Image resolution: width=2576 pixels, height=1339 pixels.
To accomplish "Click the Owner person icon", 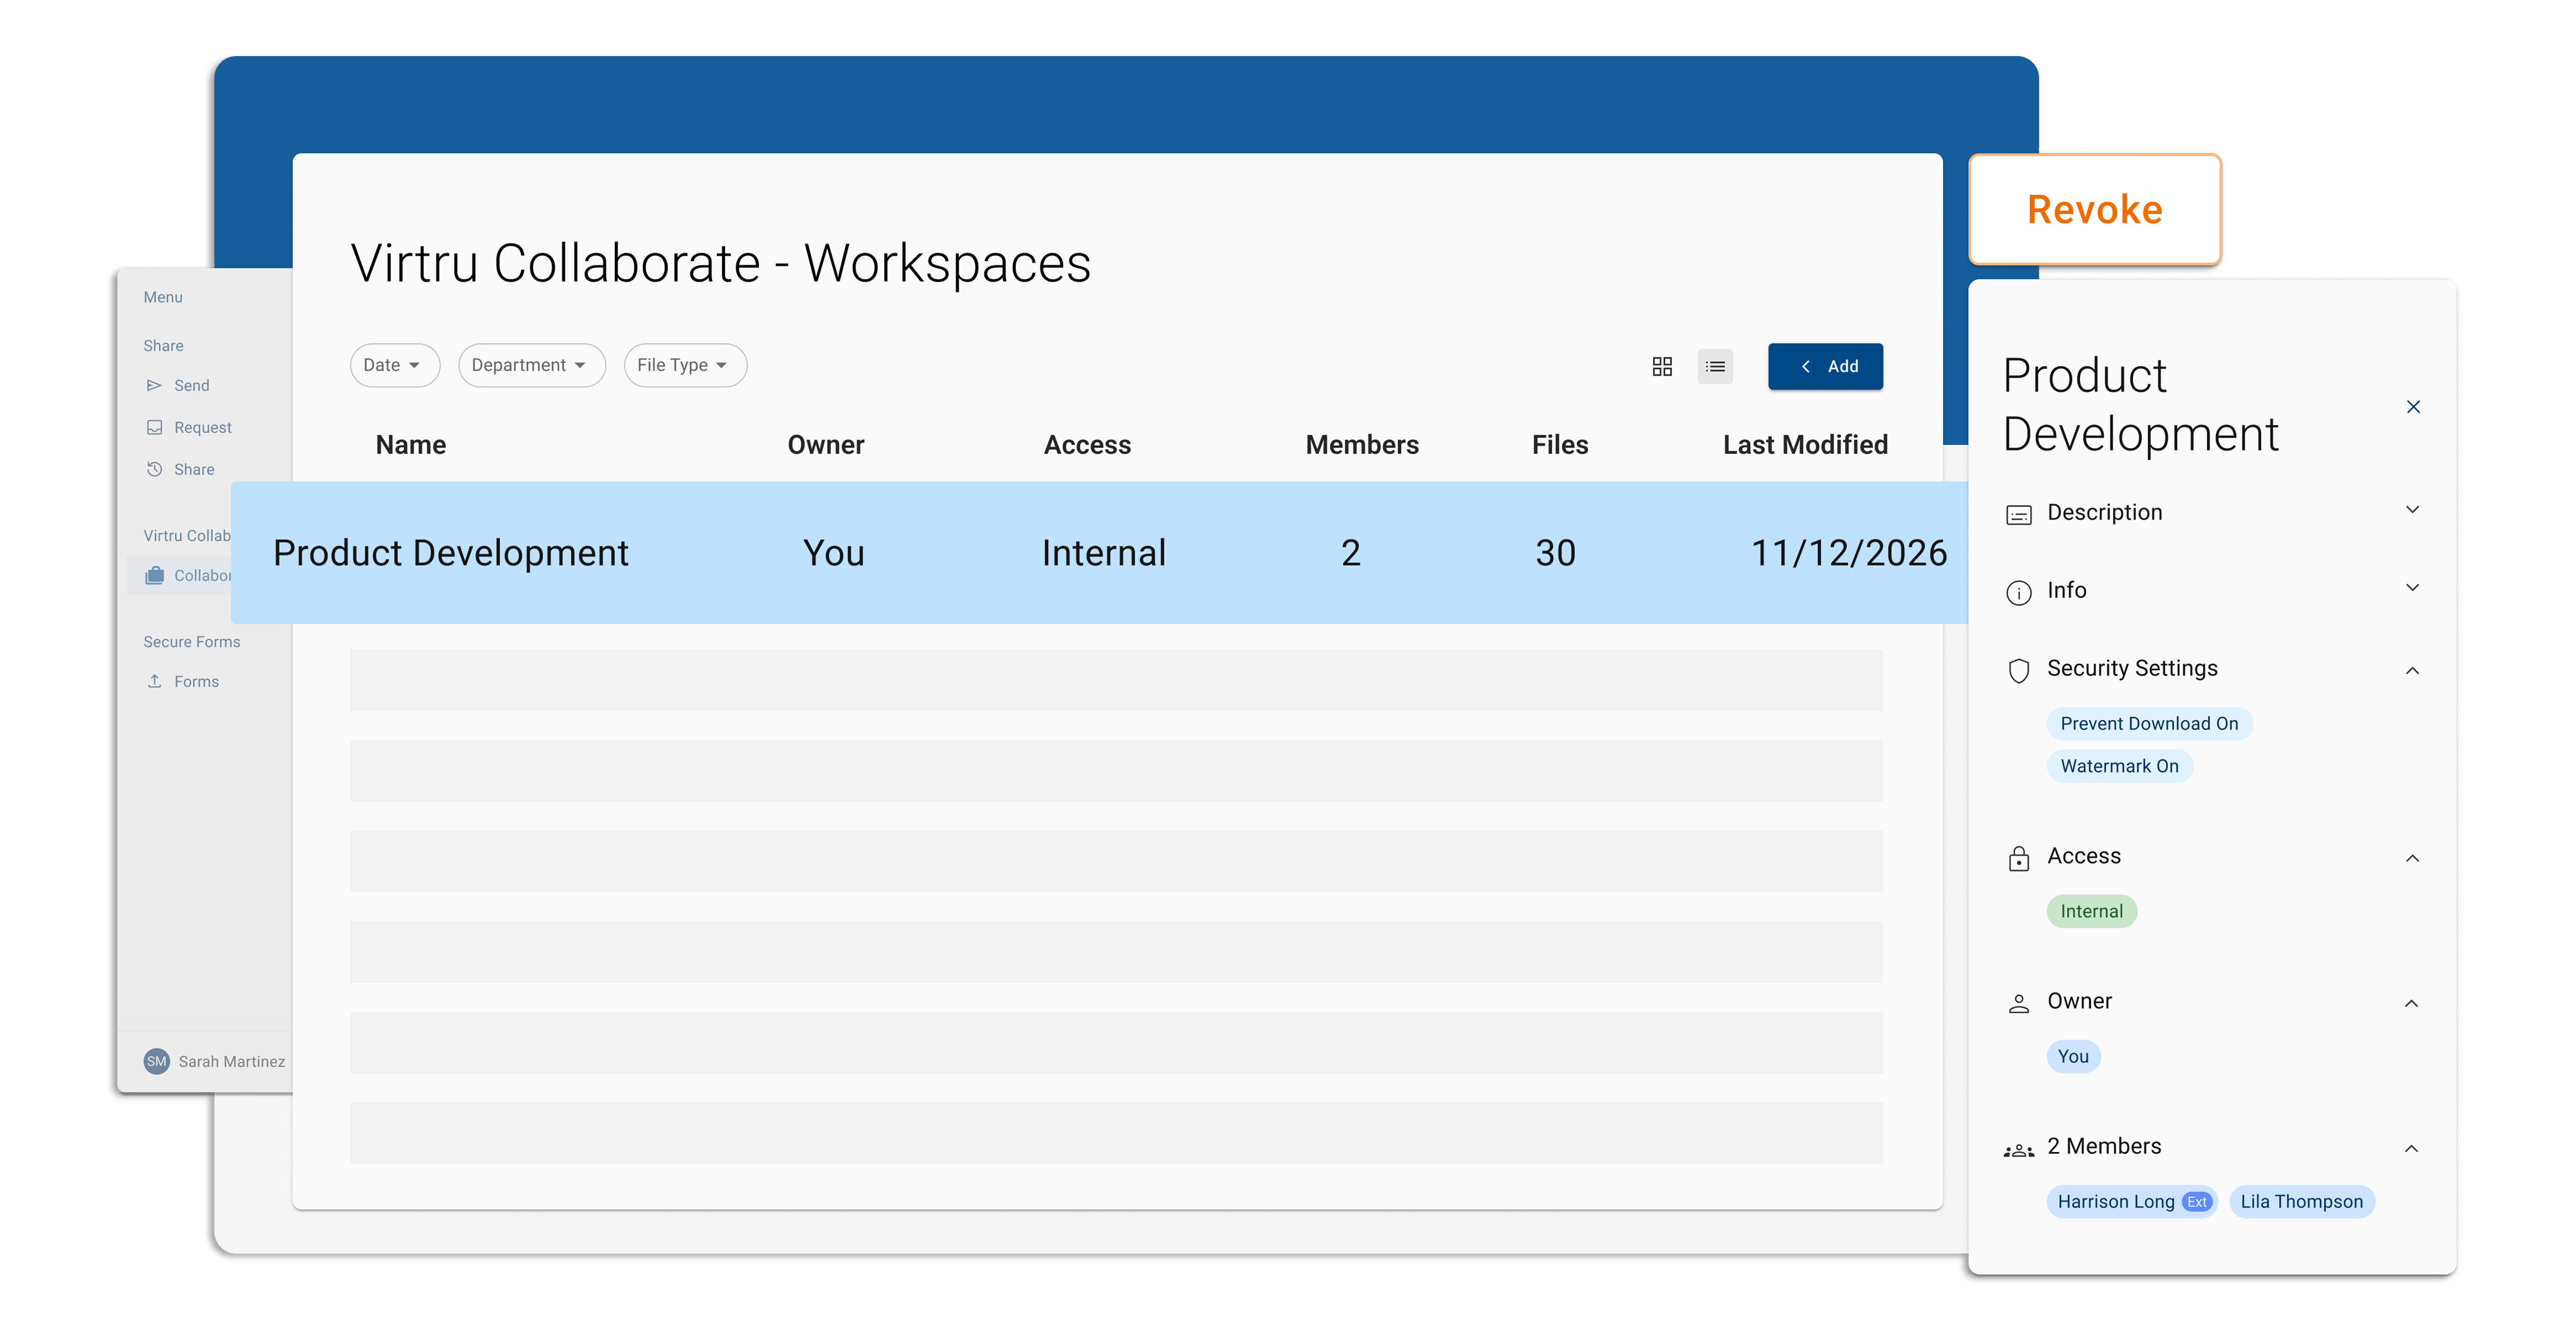I will [x=2019, y=1003].
